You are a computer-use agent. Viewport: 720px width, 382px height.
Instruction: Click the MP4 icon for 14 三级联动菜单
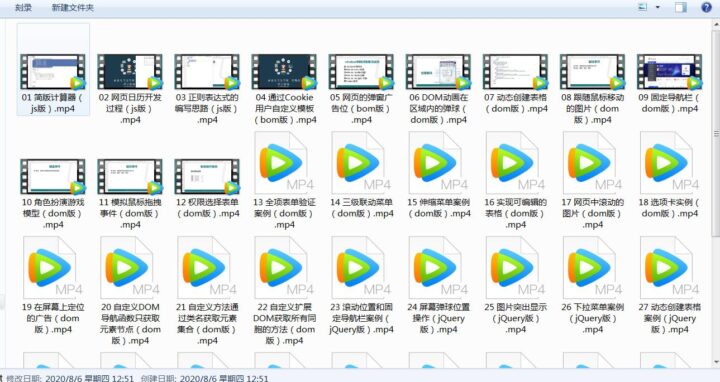click(361, 163)
